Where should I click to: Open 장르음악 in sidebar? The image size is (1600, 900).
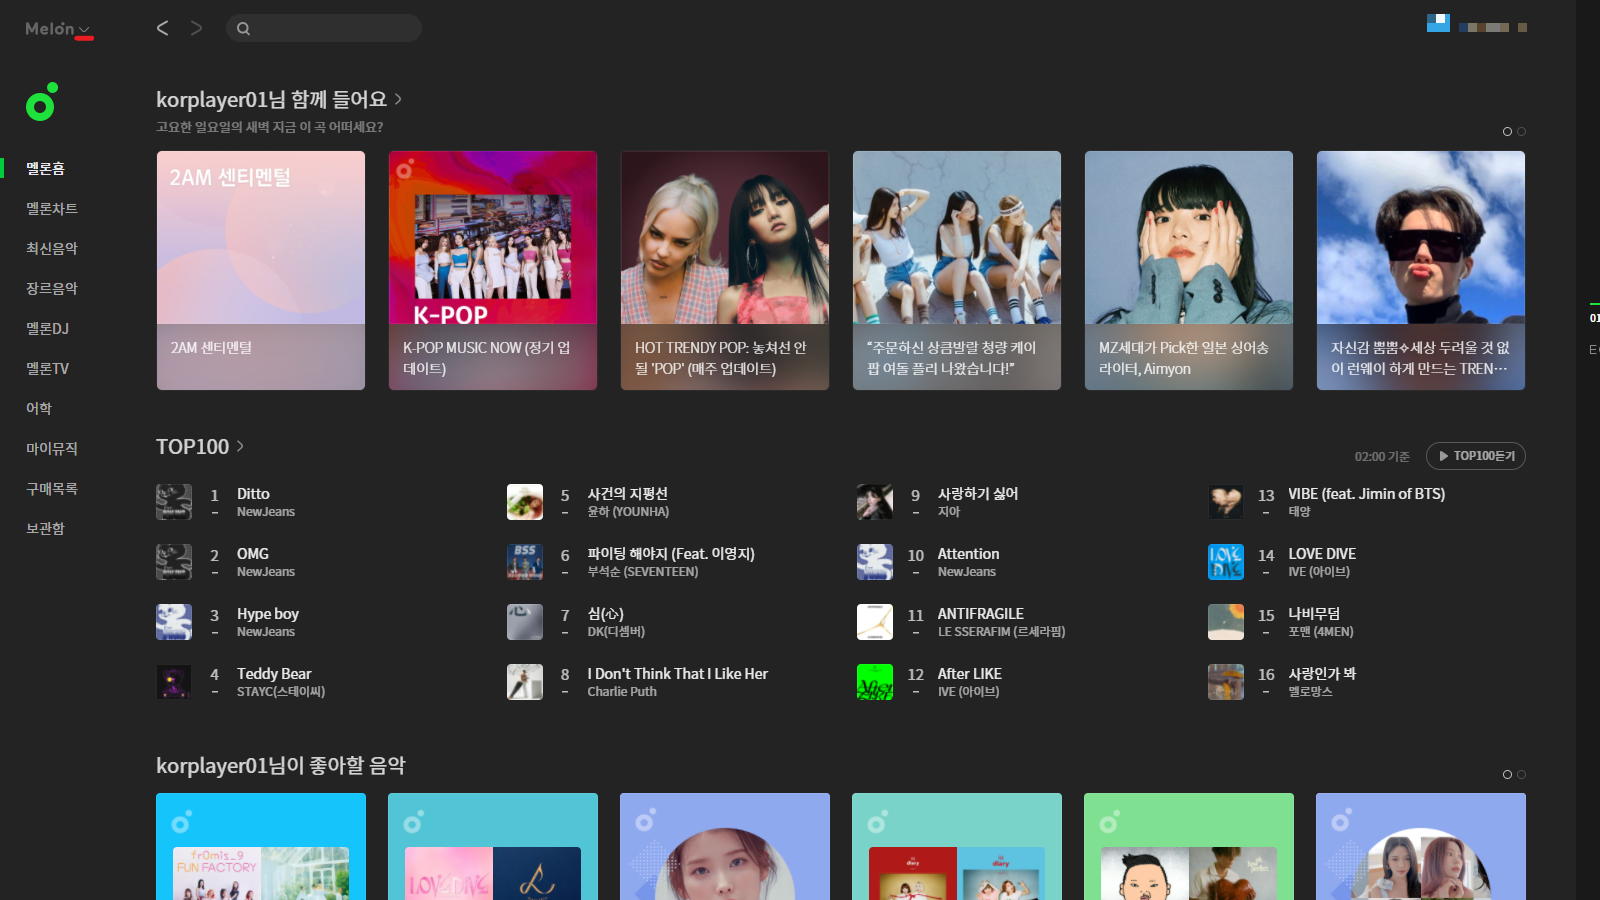(x=52, y=288)
